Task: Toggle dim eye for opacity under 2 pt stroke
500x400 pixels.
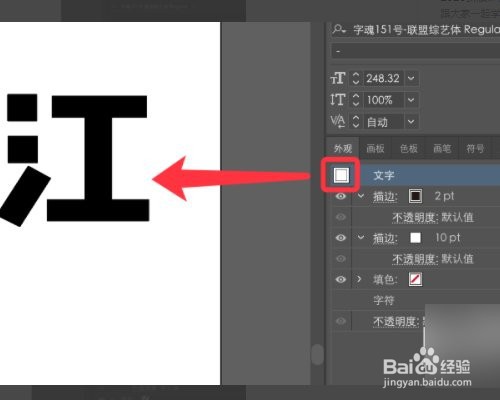Action: [x=341, y=217]
